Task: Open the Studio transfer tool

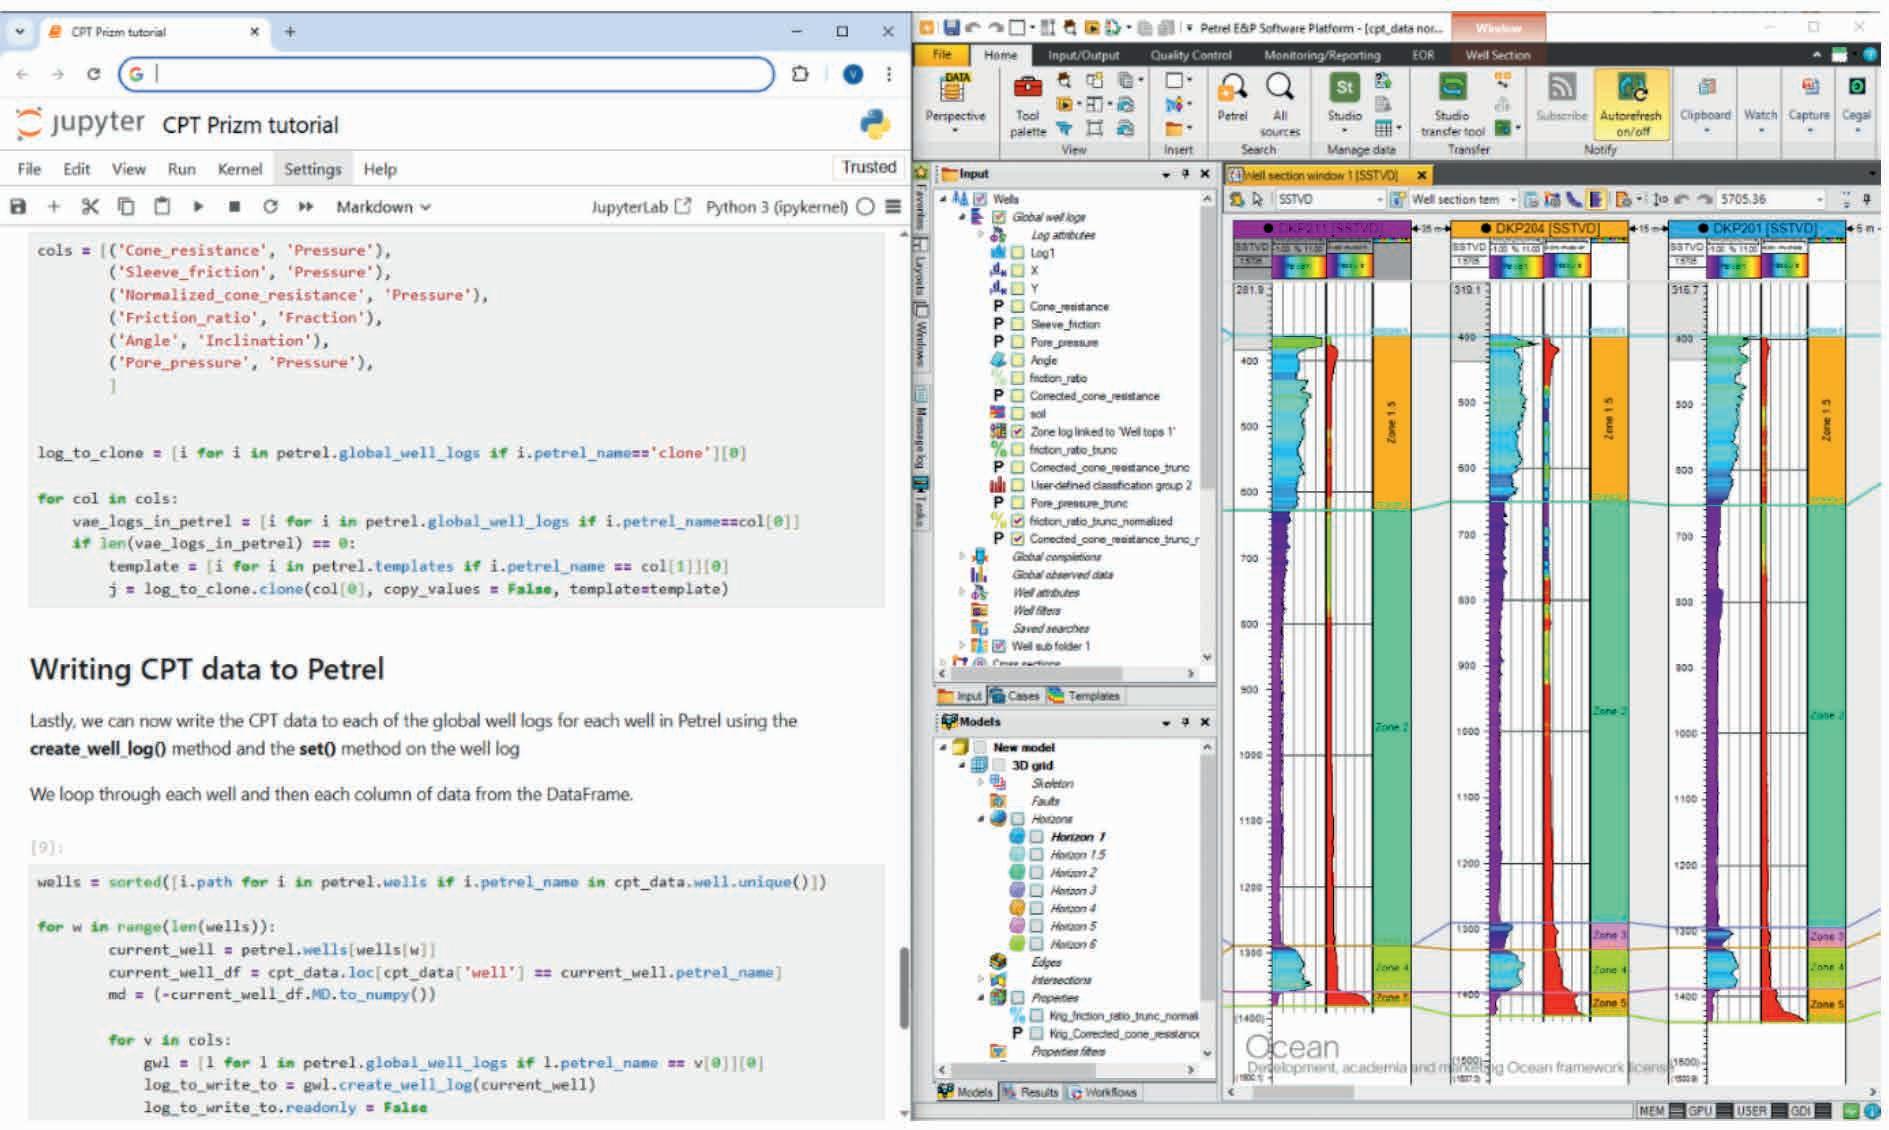Action: [1452, 105]
